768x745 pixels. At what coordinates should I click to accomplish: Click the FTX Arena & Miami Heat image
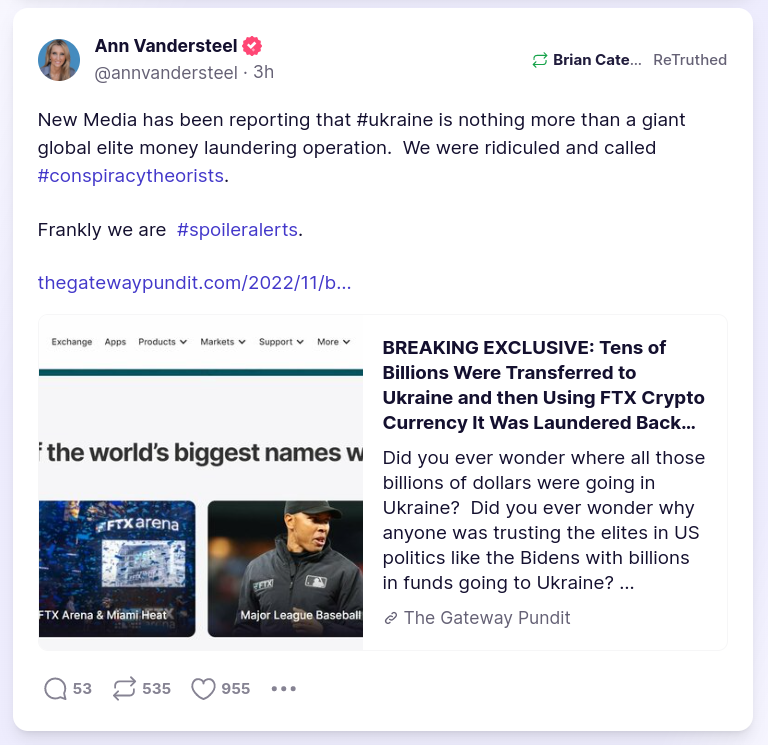[116, 568]
